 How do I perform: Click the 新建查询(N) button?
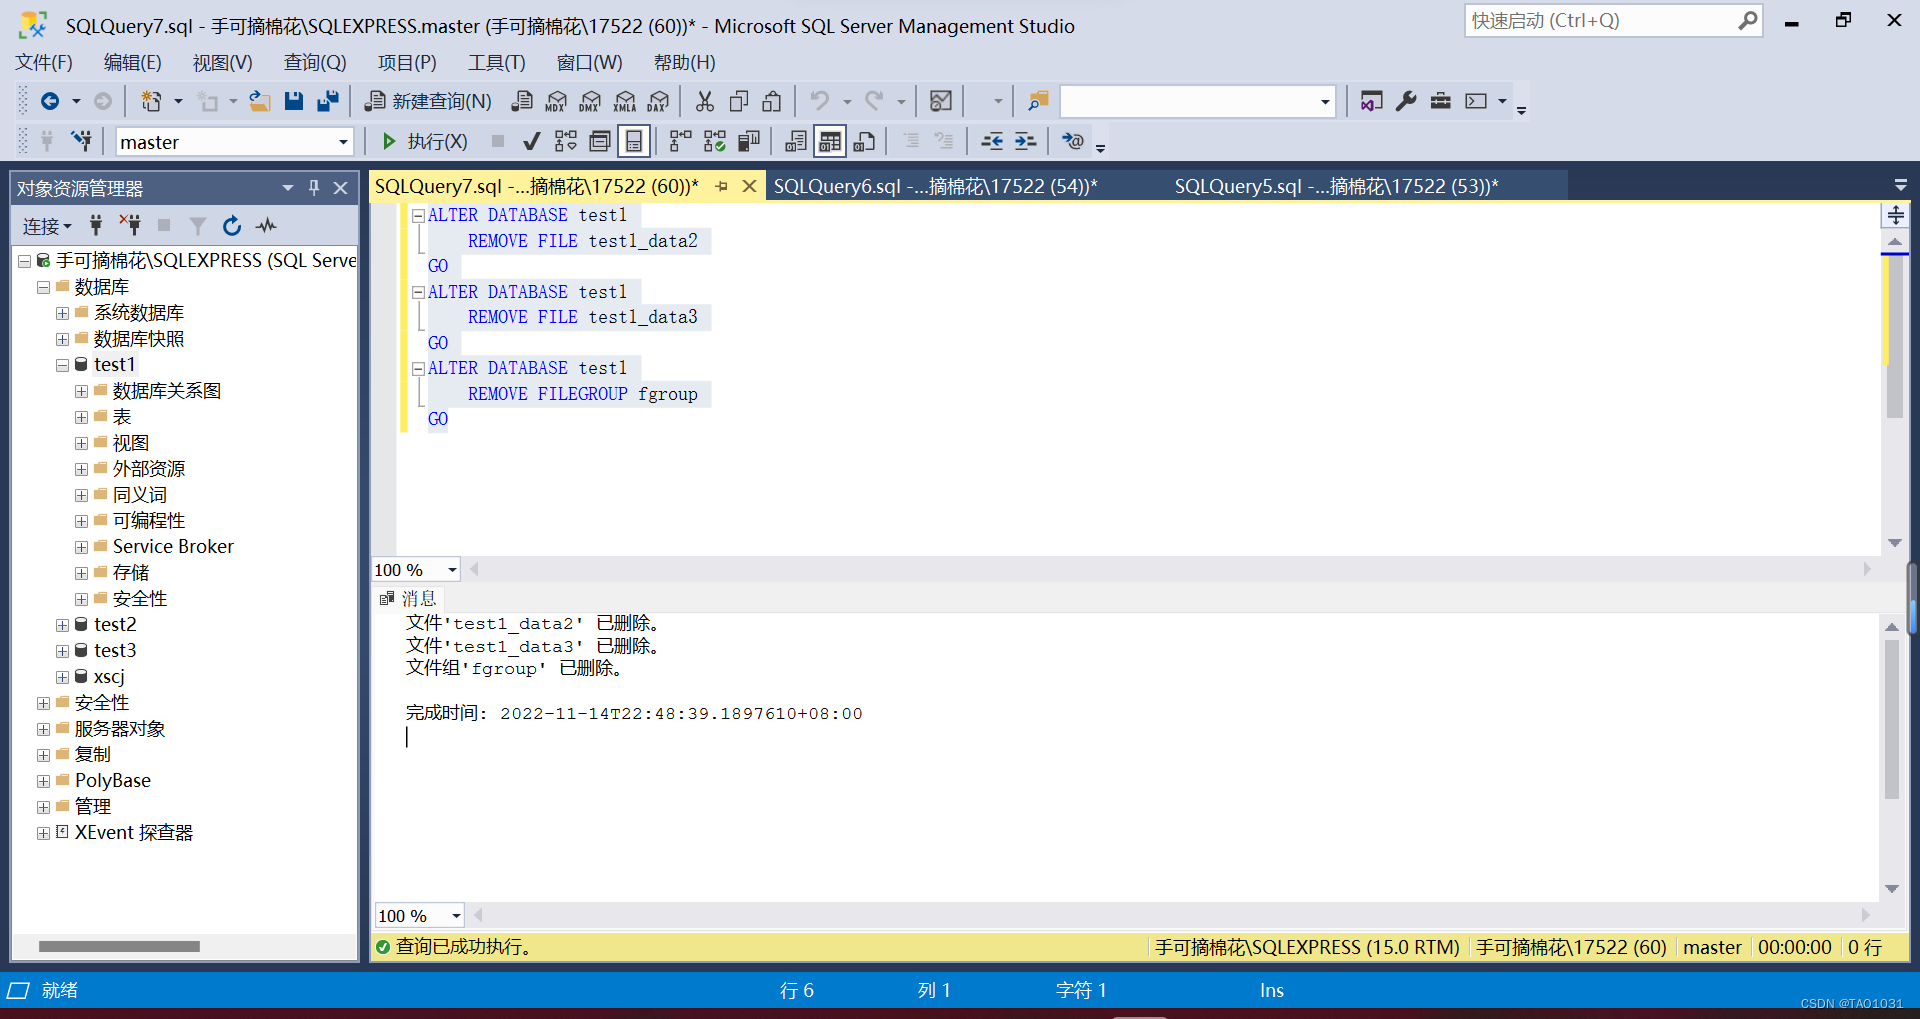click(x=428, y=101)
